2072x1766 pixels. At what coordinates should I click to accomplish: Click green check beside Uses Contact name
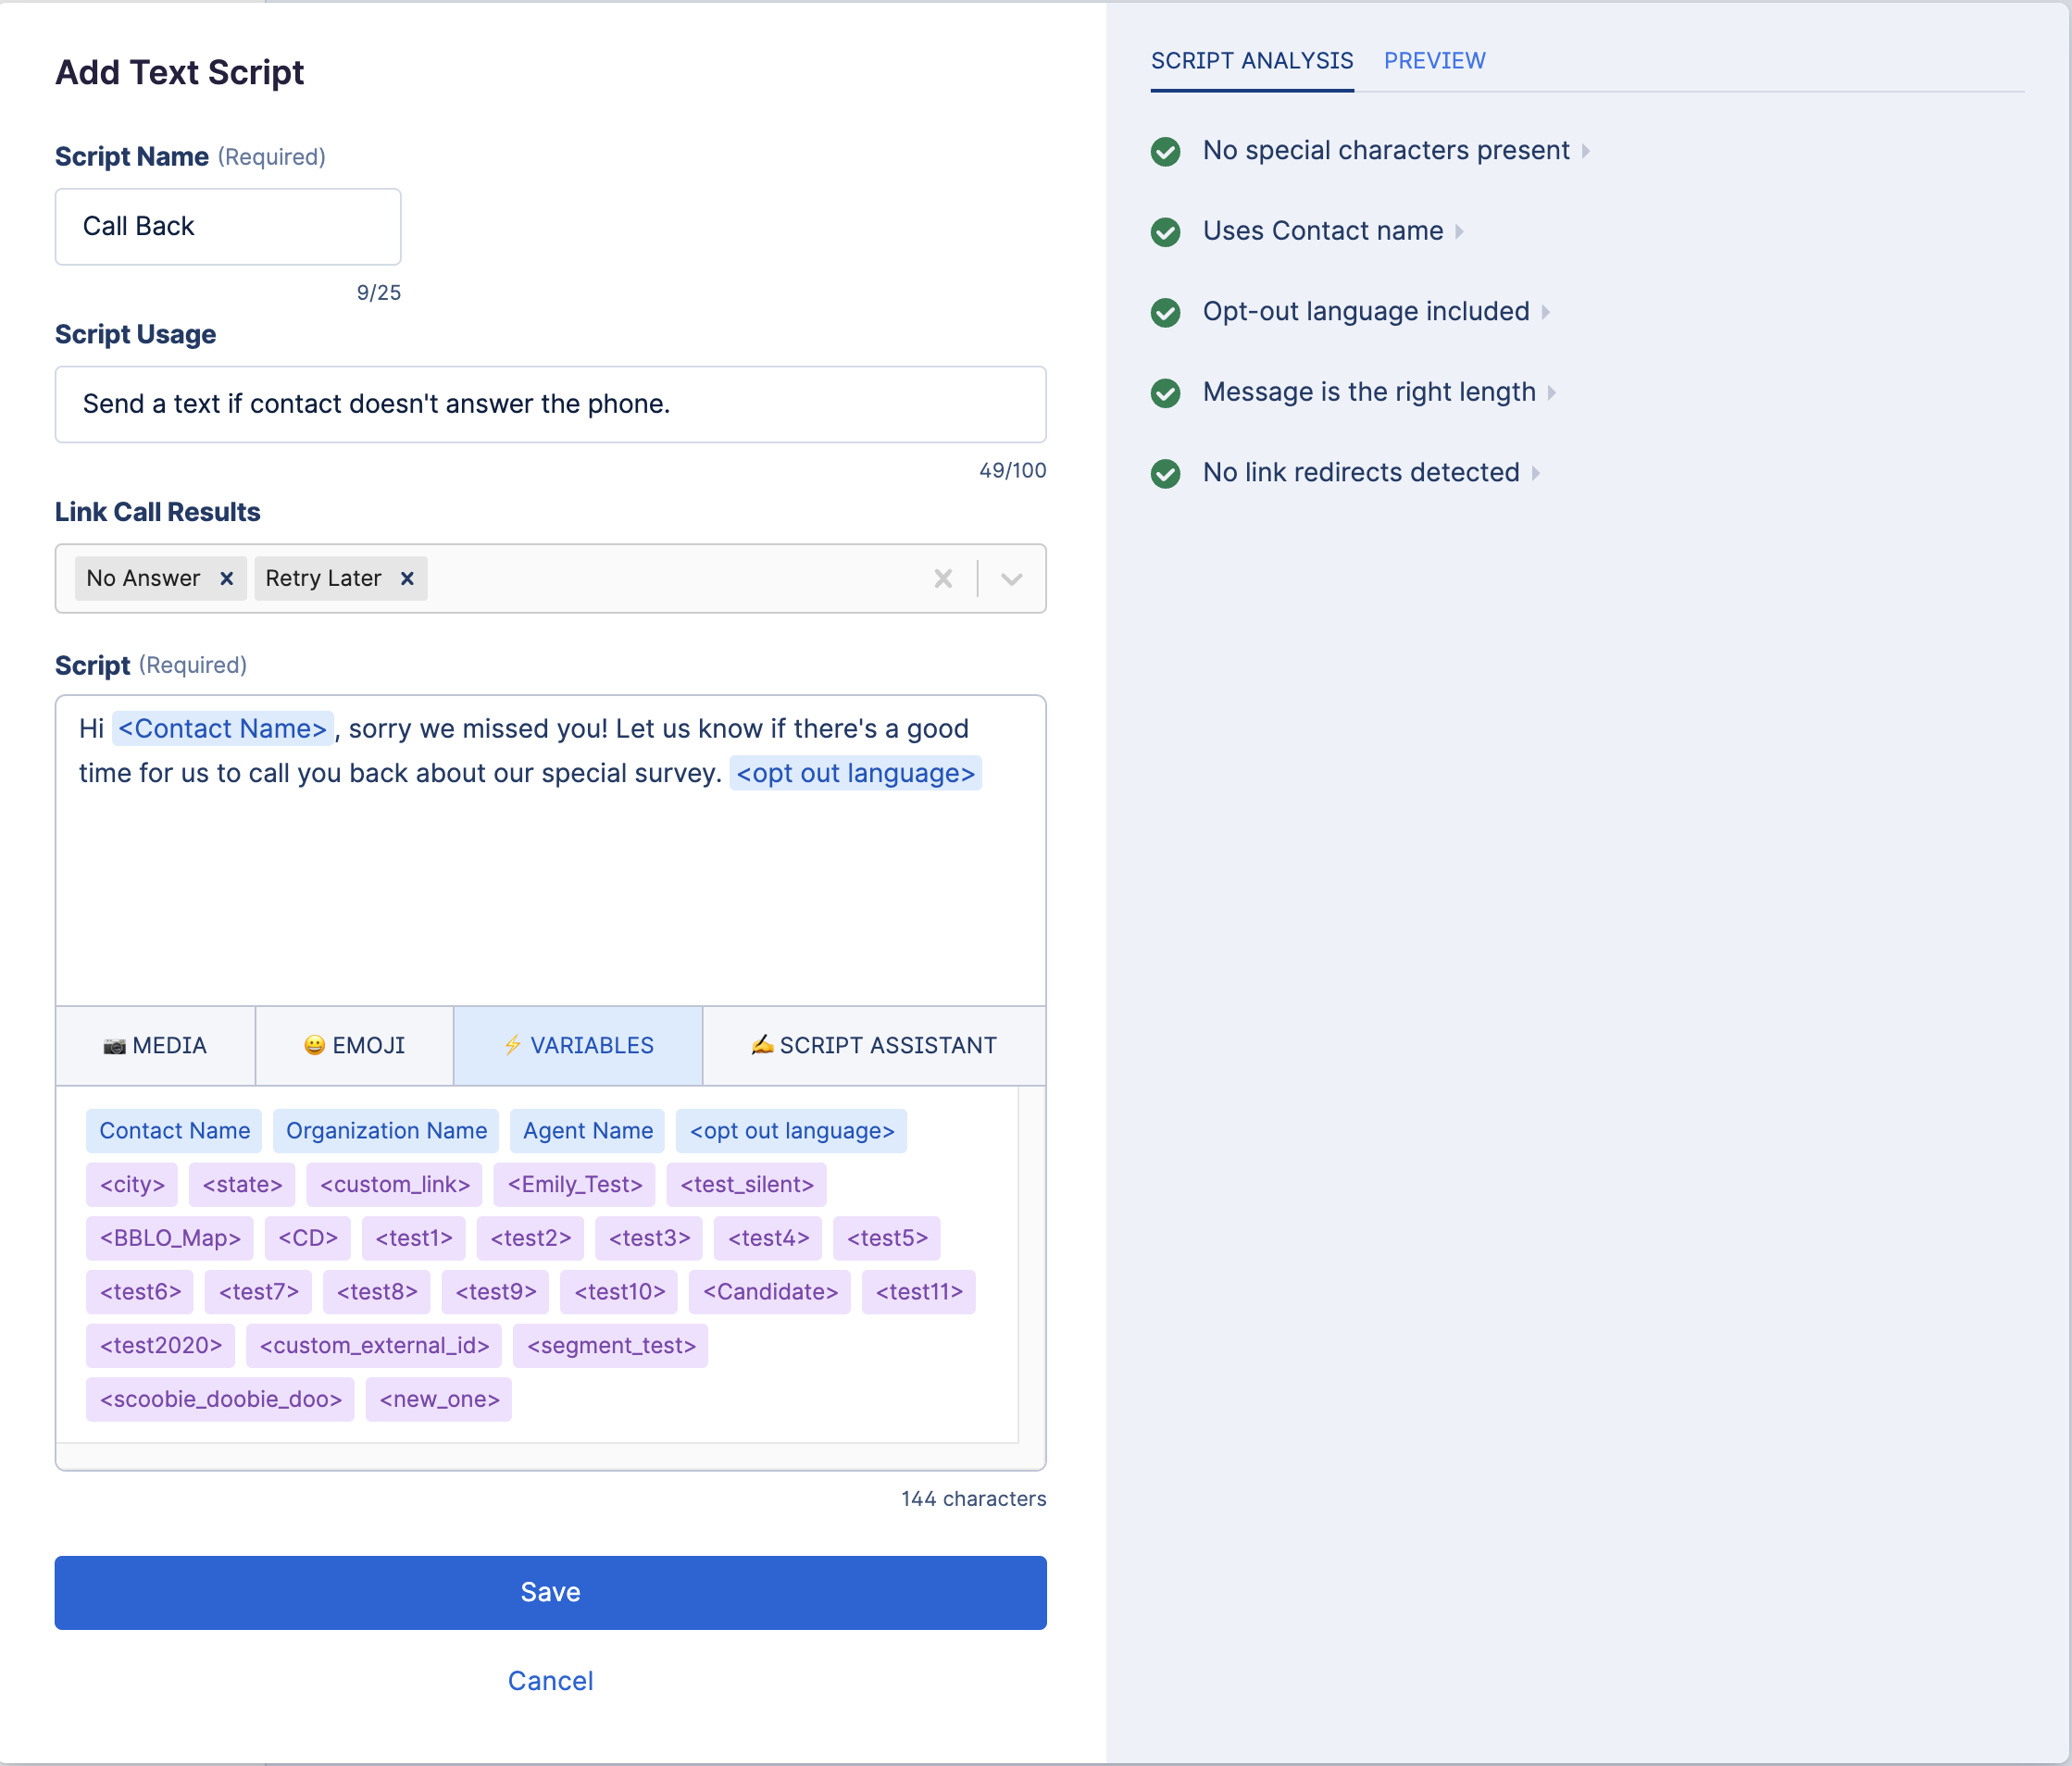click(1165, 232)
